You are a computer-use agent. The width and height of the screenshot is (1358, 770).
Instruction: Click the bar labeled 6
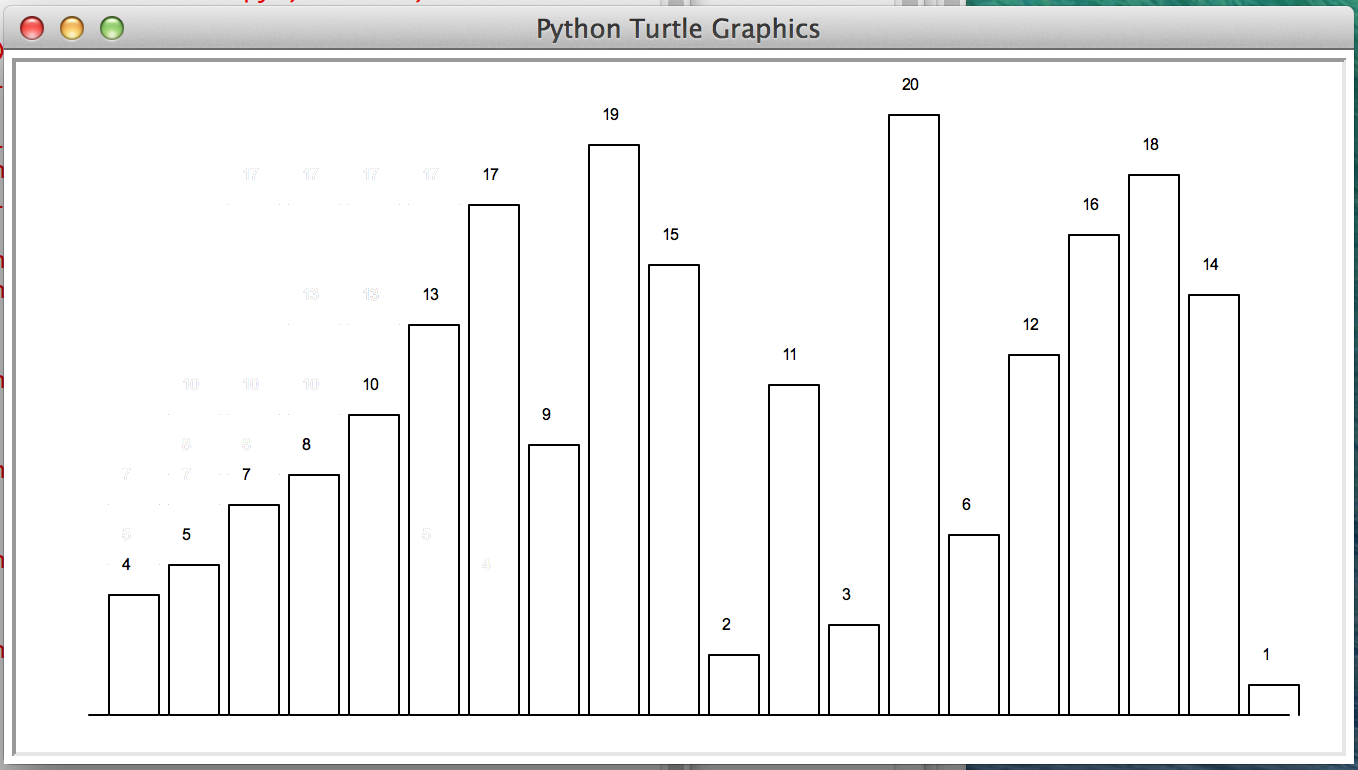point(974,625)
